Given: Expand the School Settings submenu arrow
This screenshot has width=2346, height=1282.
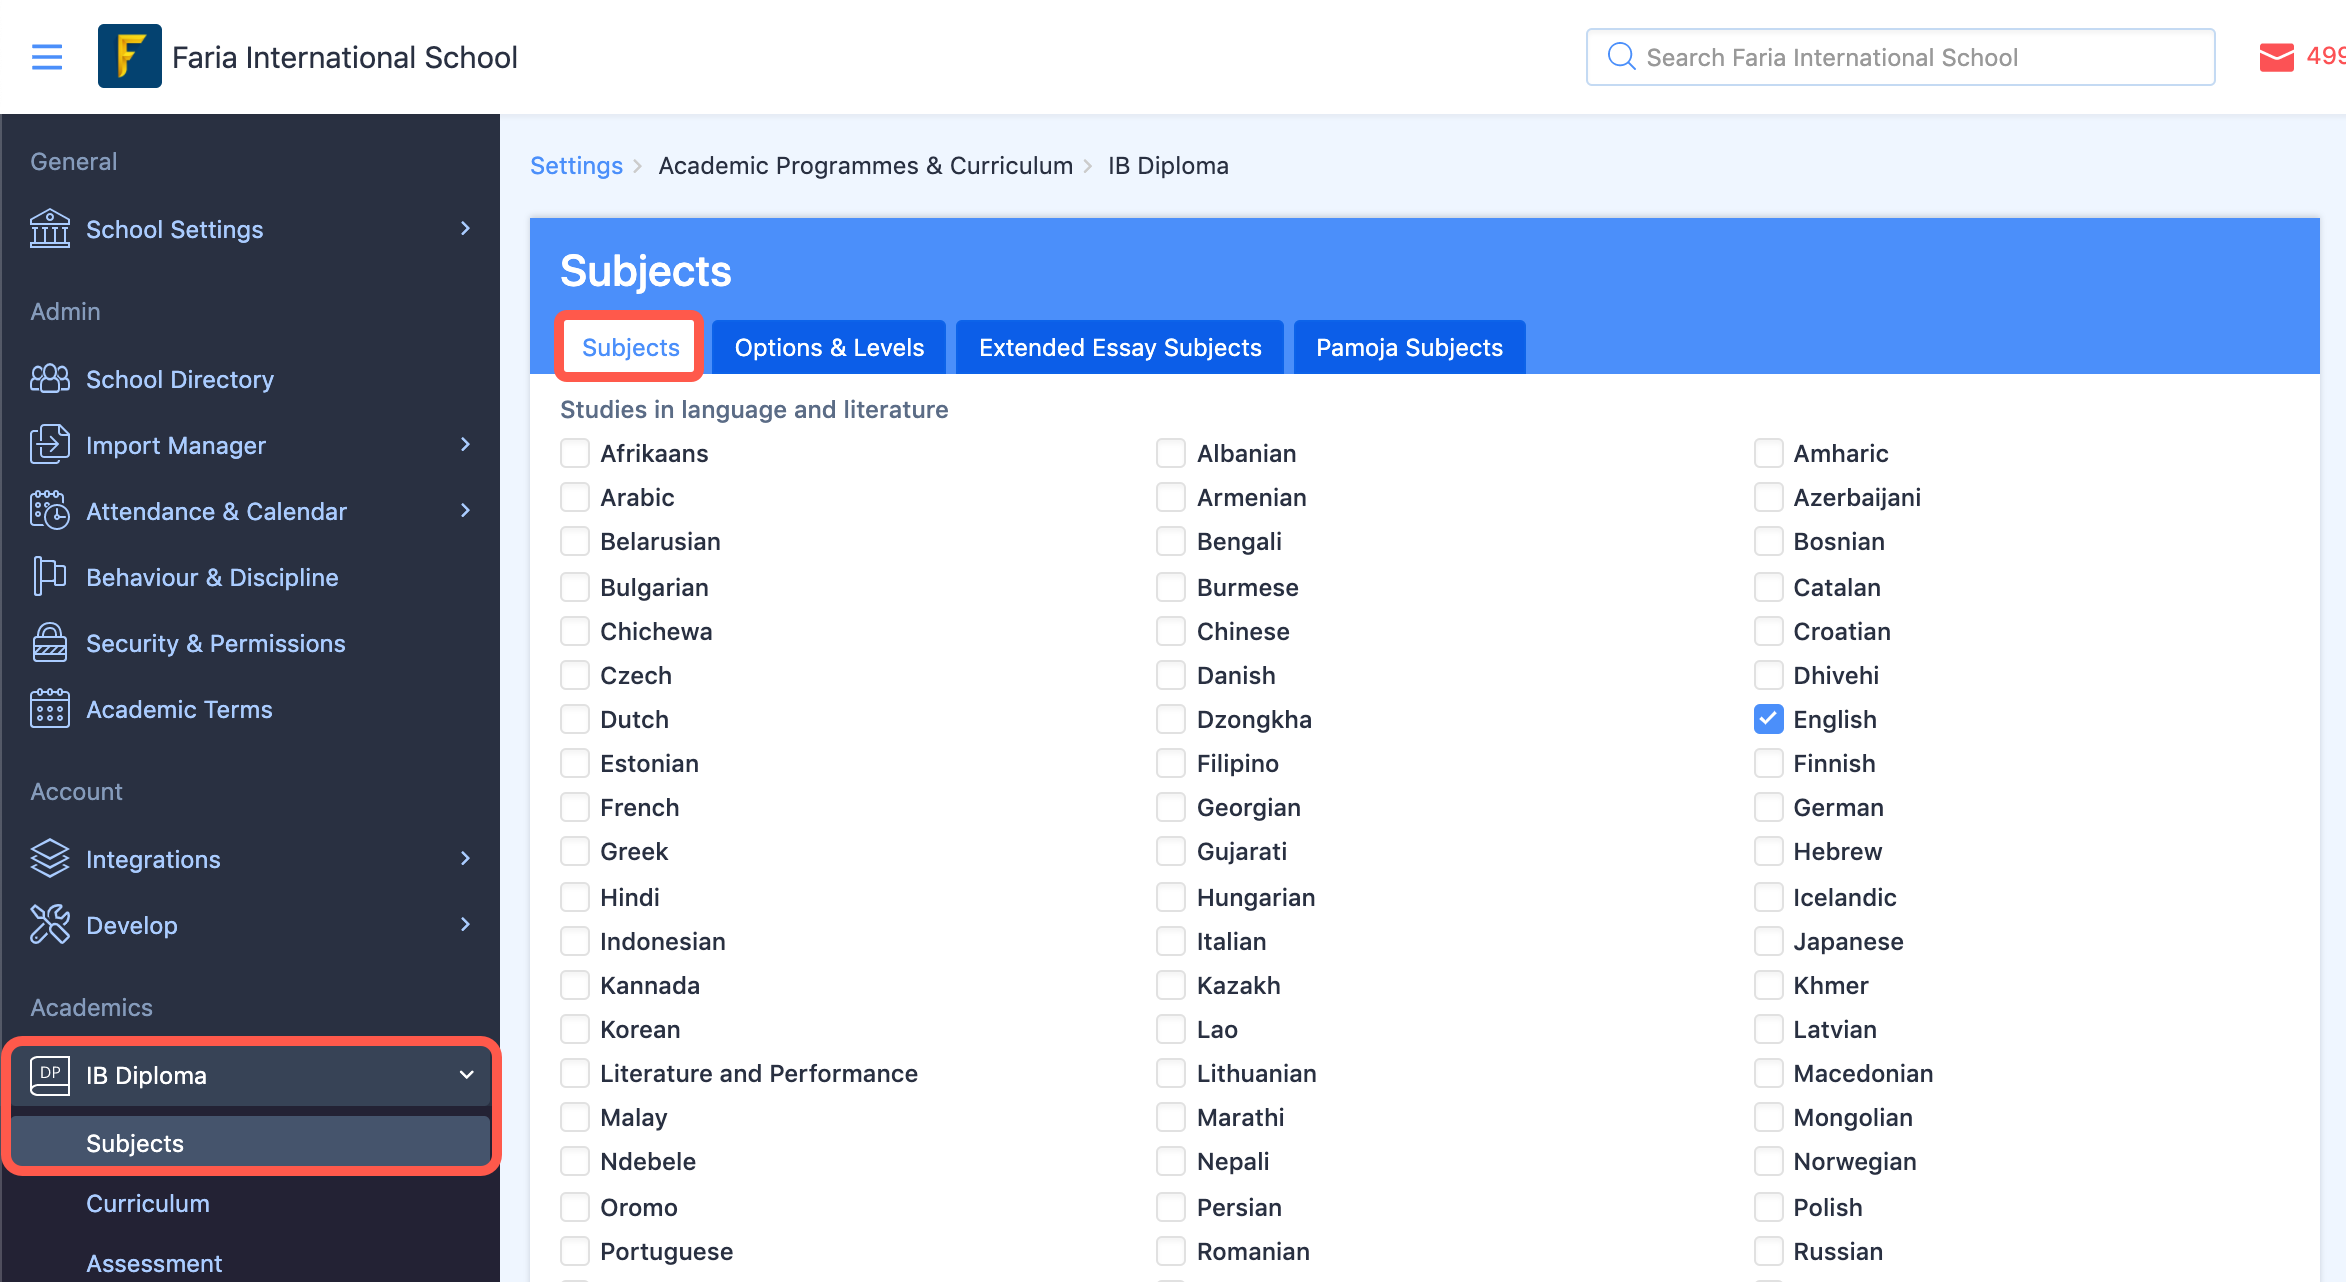Looking at the screenshot, I should coord(465,229).
